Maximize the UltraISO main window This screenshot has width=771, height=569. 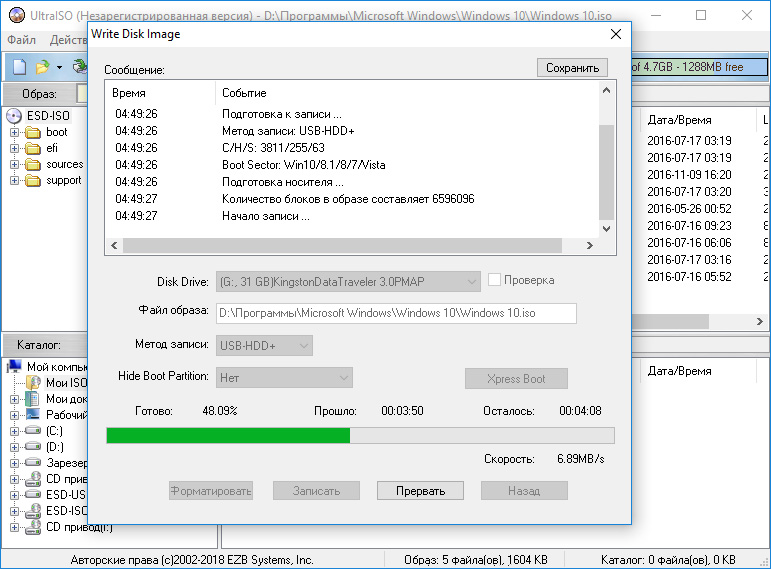(x=701, y=15)
